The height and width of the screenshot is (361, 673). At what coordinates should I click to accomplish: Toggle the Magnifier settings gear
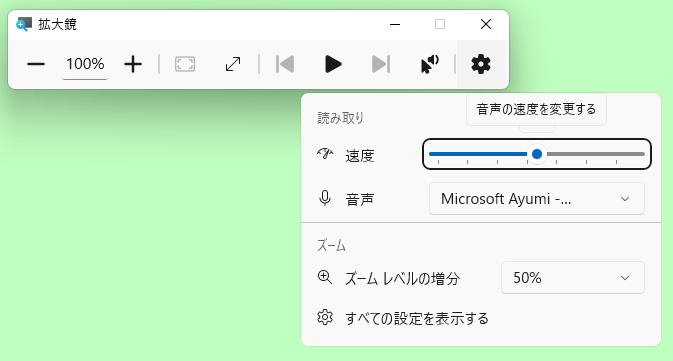point(481,64)
